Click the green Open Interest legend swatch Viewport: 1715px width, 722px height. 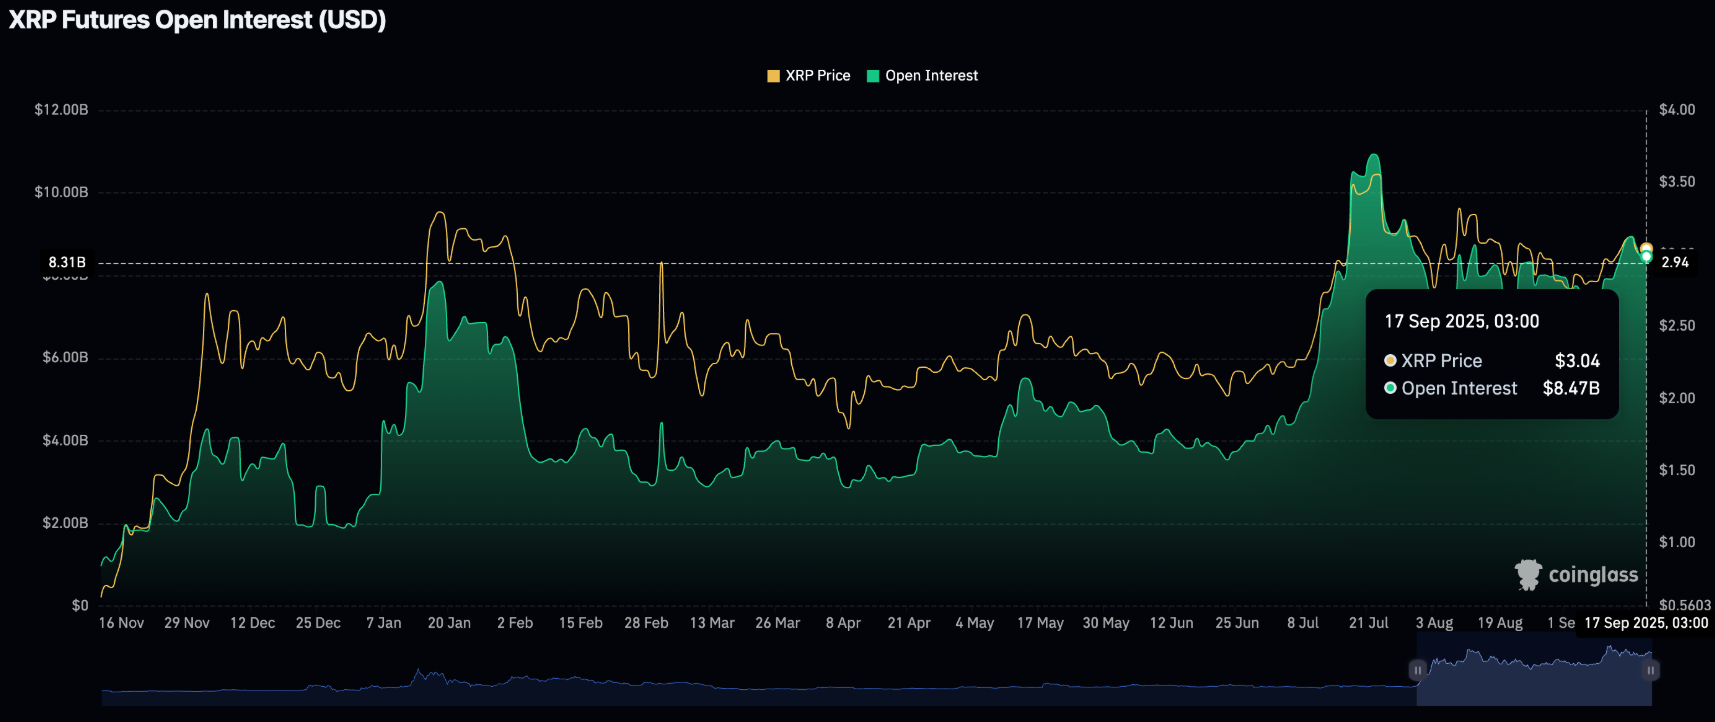click(873, 76)
